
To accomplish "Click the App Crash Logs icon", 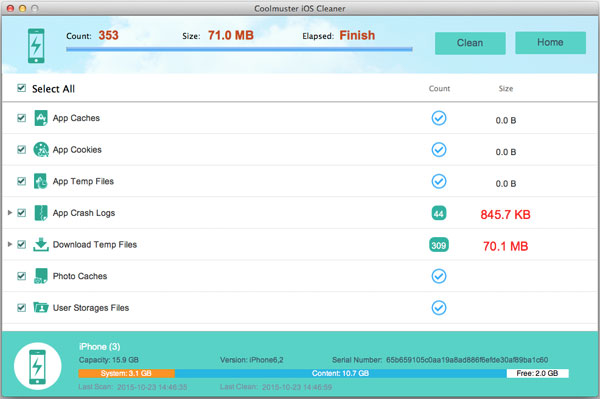I will click(41, 213).
